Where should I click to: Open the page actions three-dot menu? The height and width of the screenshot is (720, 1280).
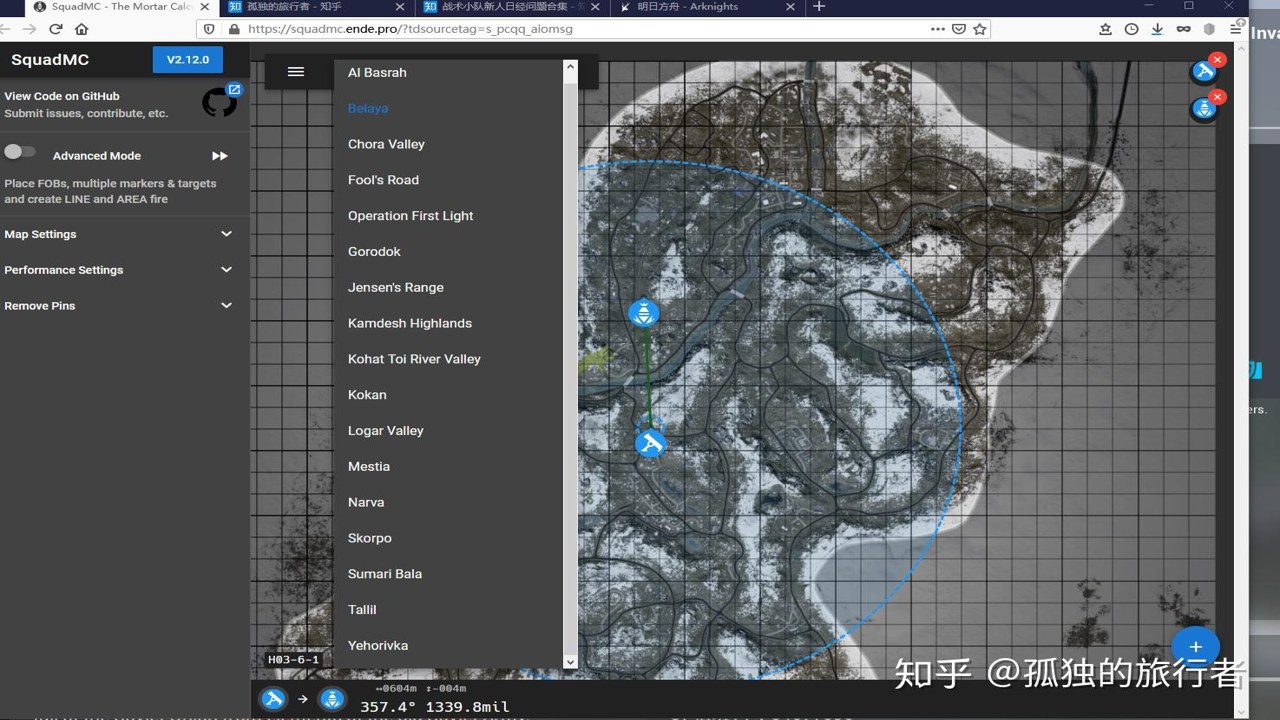(937, 29)
